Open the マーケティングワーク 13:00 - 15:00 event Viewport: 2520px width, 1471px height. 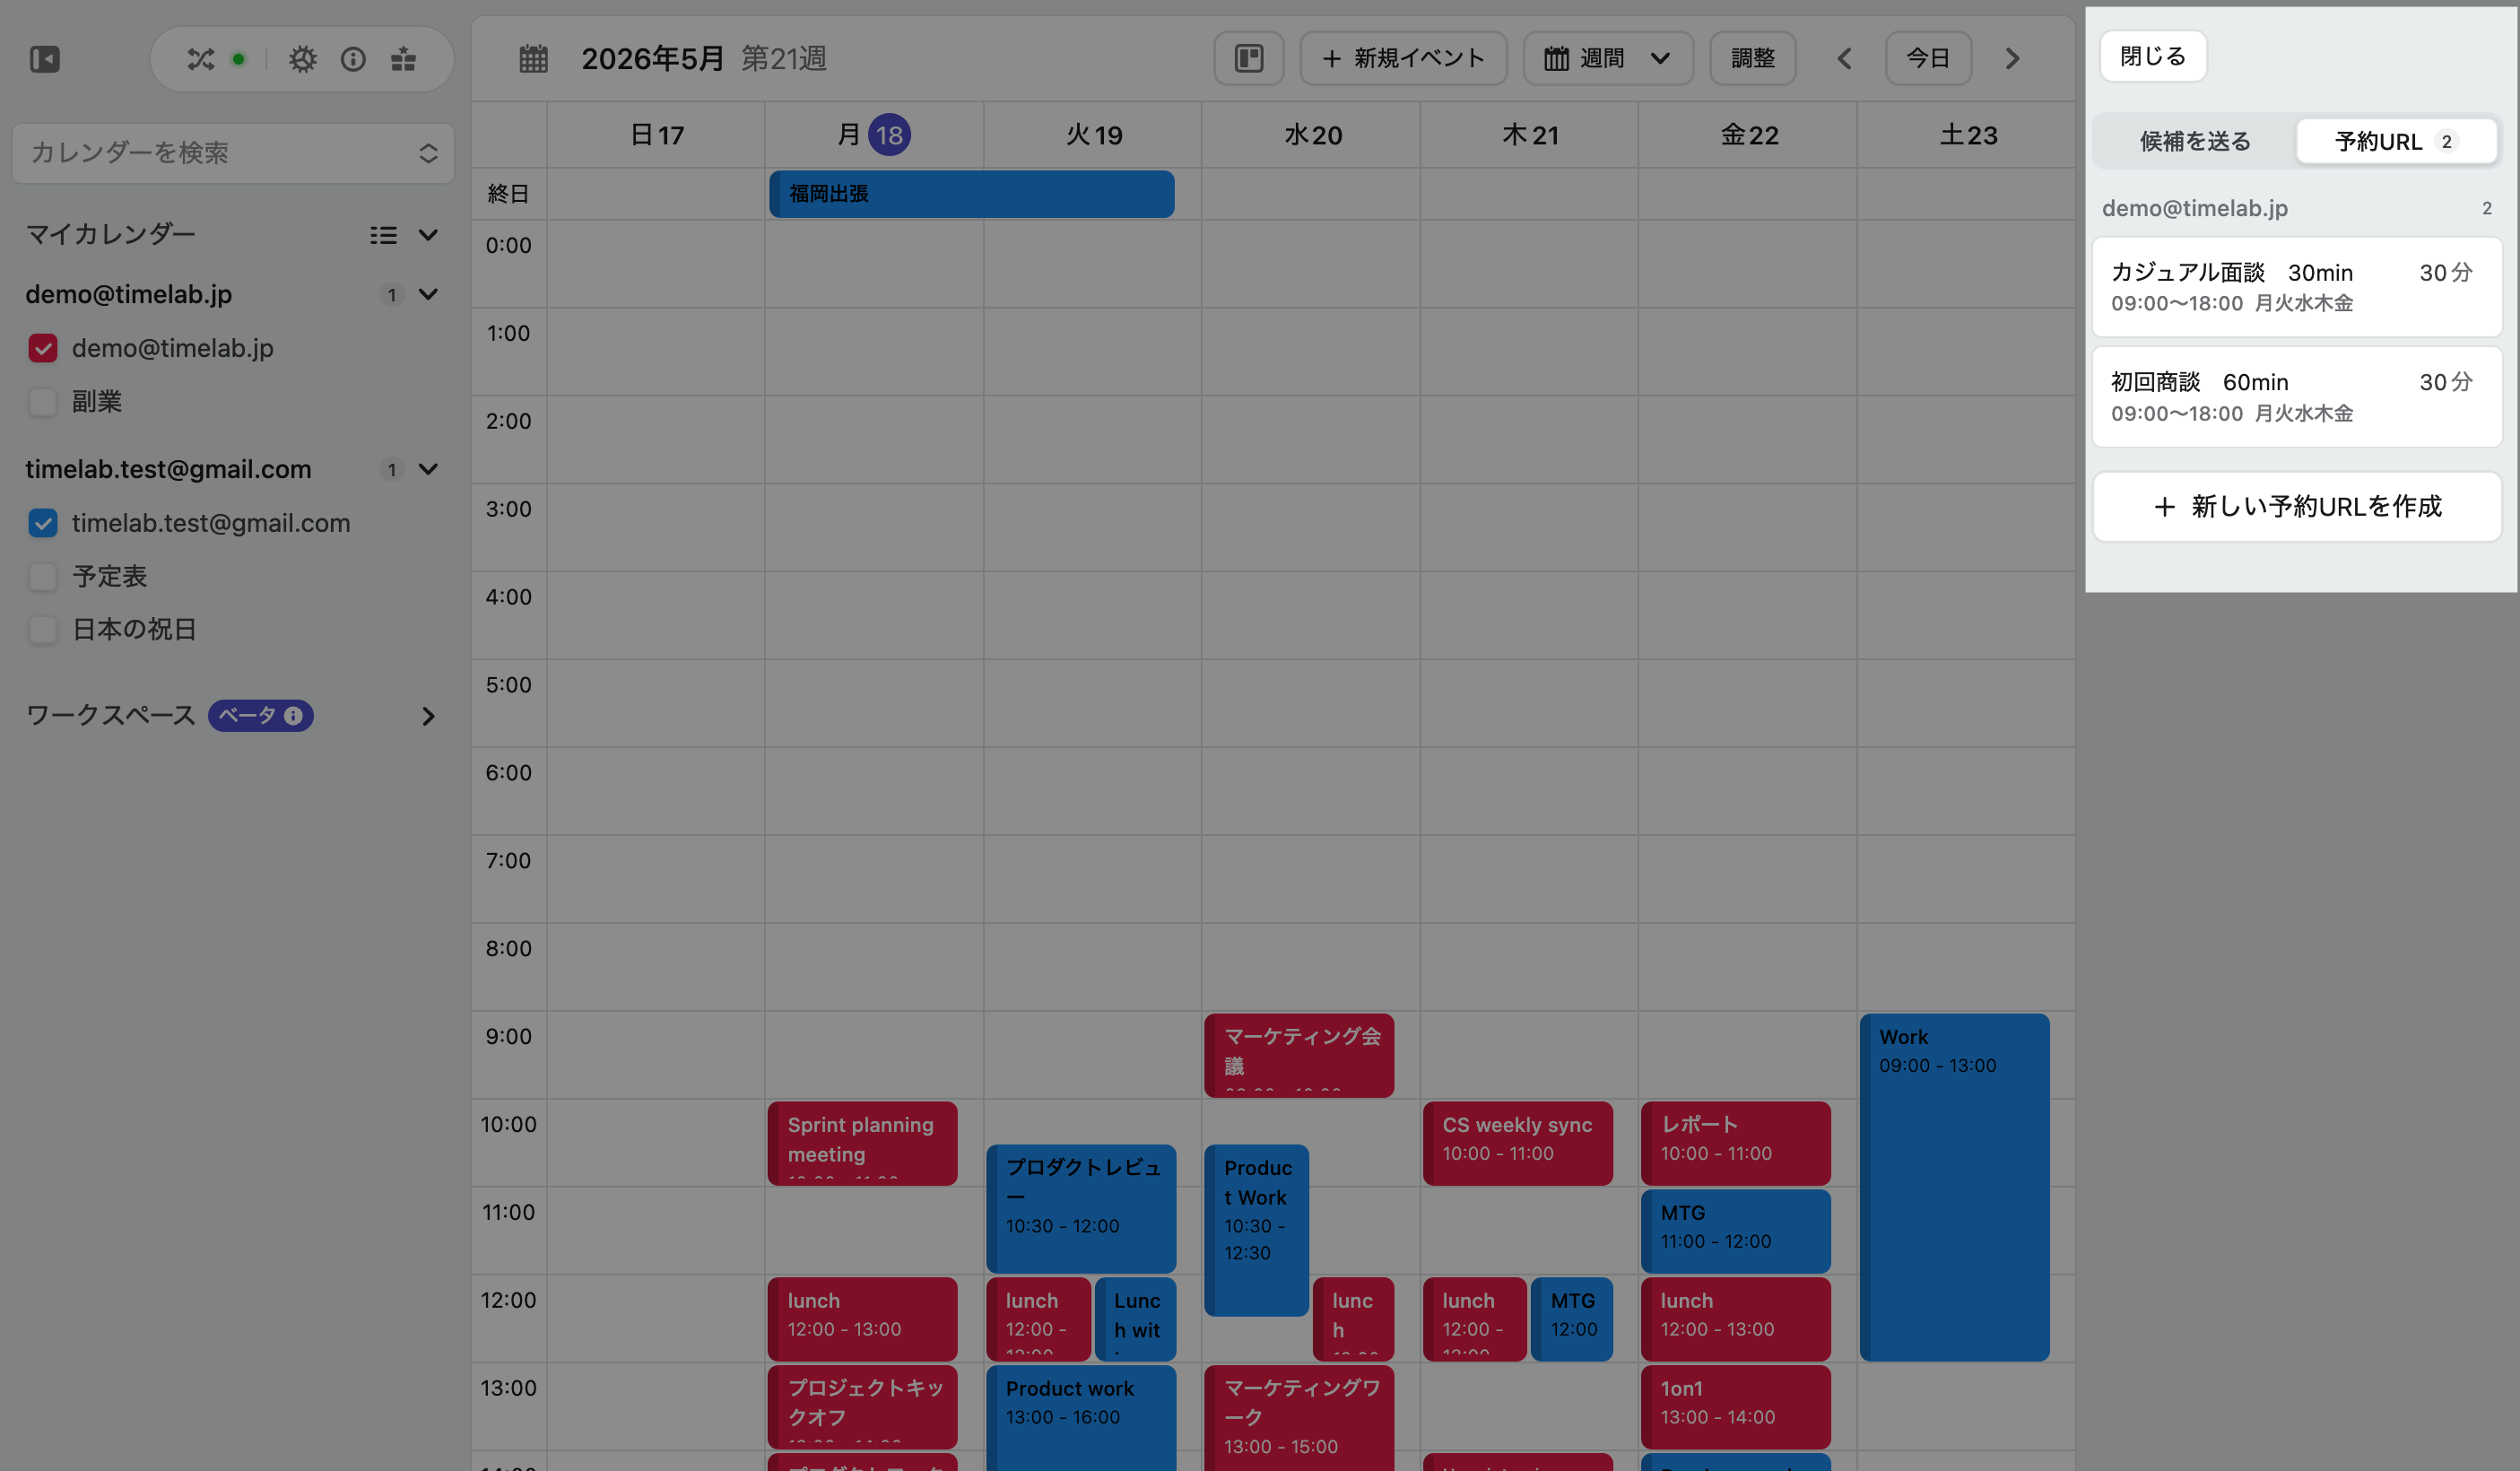click(1298, 1417)
